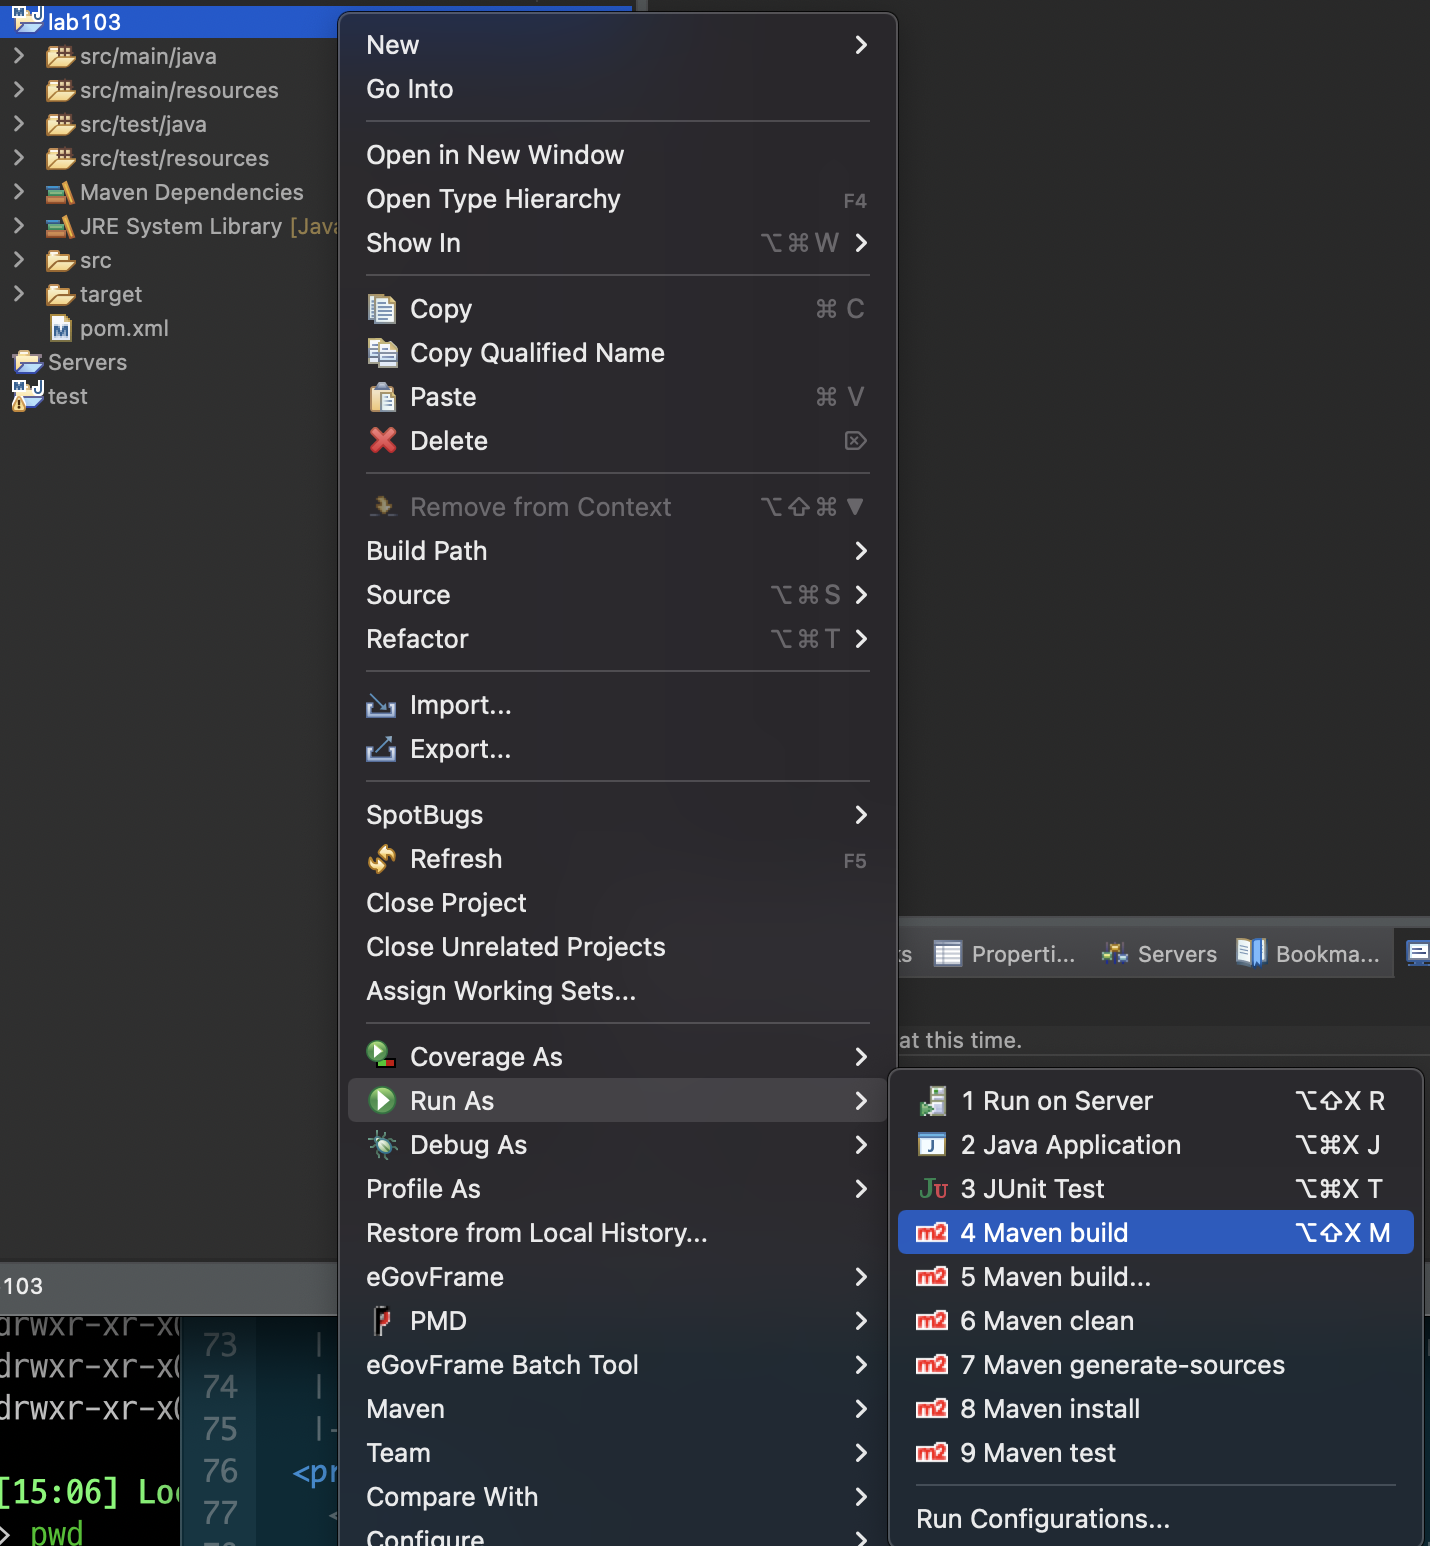Expand the Maven Dependencies node
The height and width of the screenshot is (1546, 1430).
[18, 192]
